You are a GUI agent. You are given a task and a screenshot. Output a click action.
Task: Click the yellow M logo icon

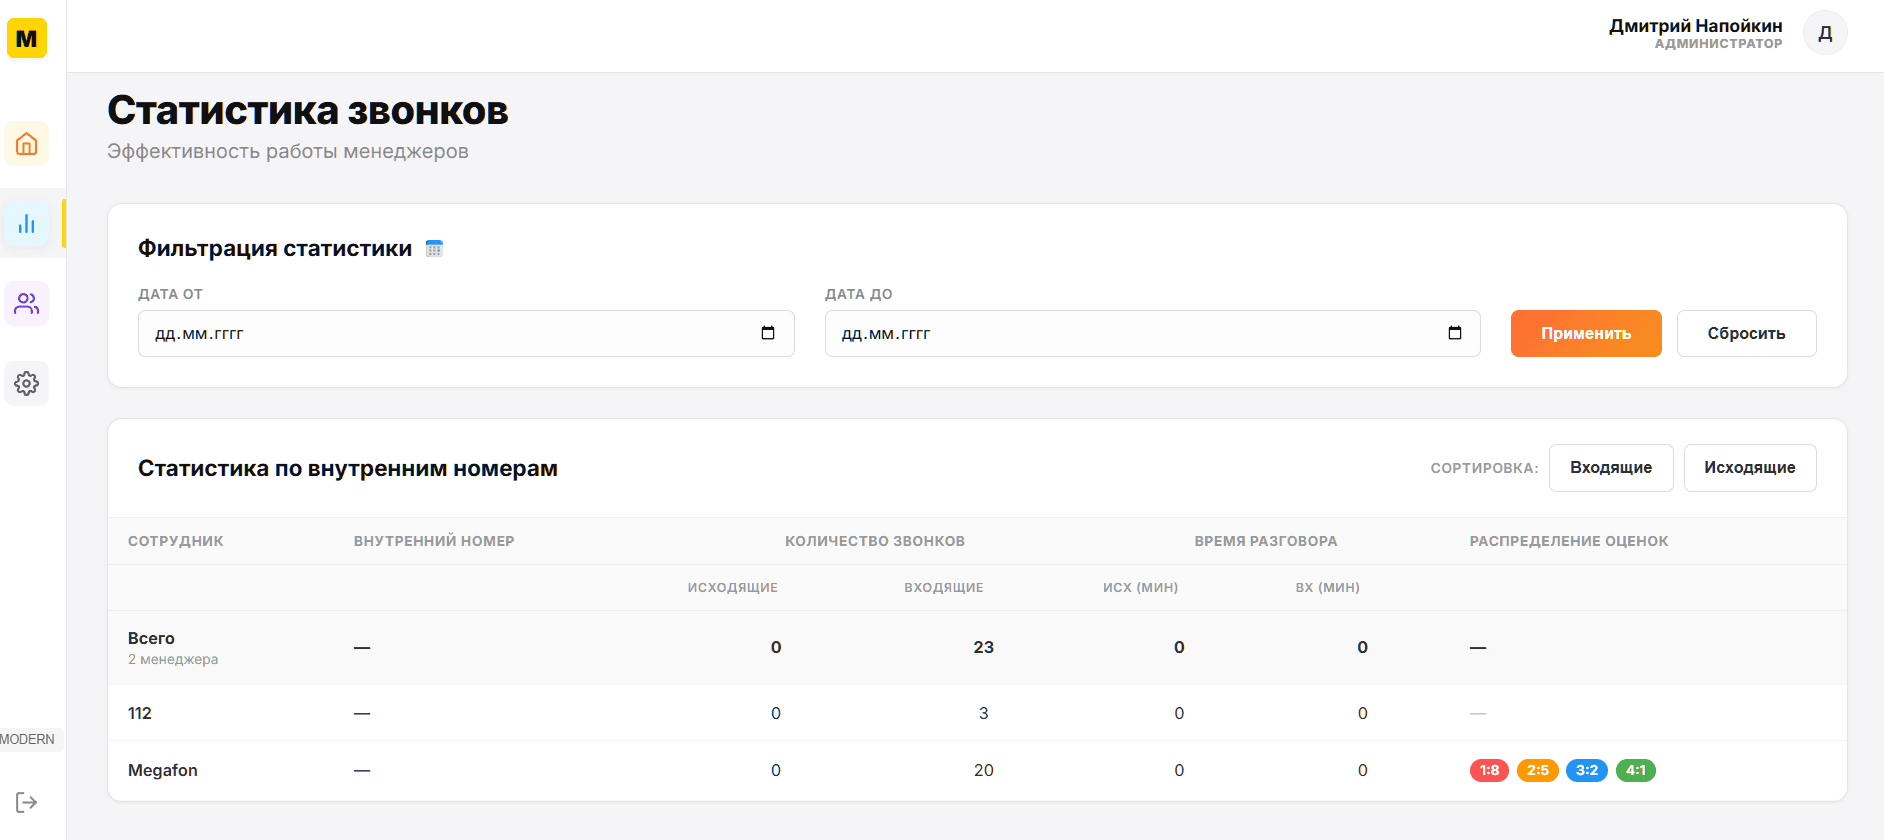[x=27, y=39]
